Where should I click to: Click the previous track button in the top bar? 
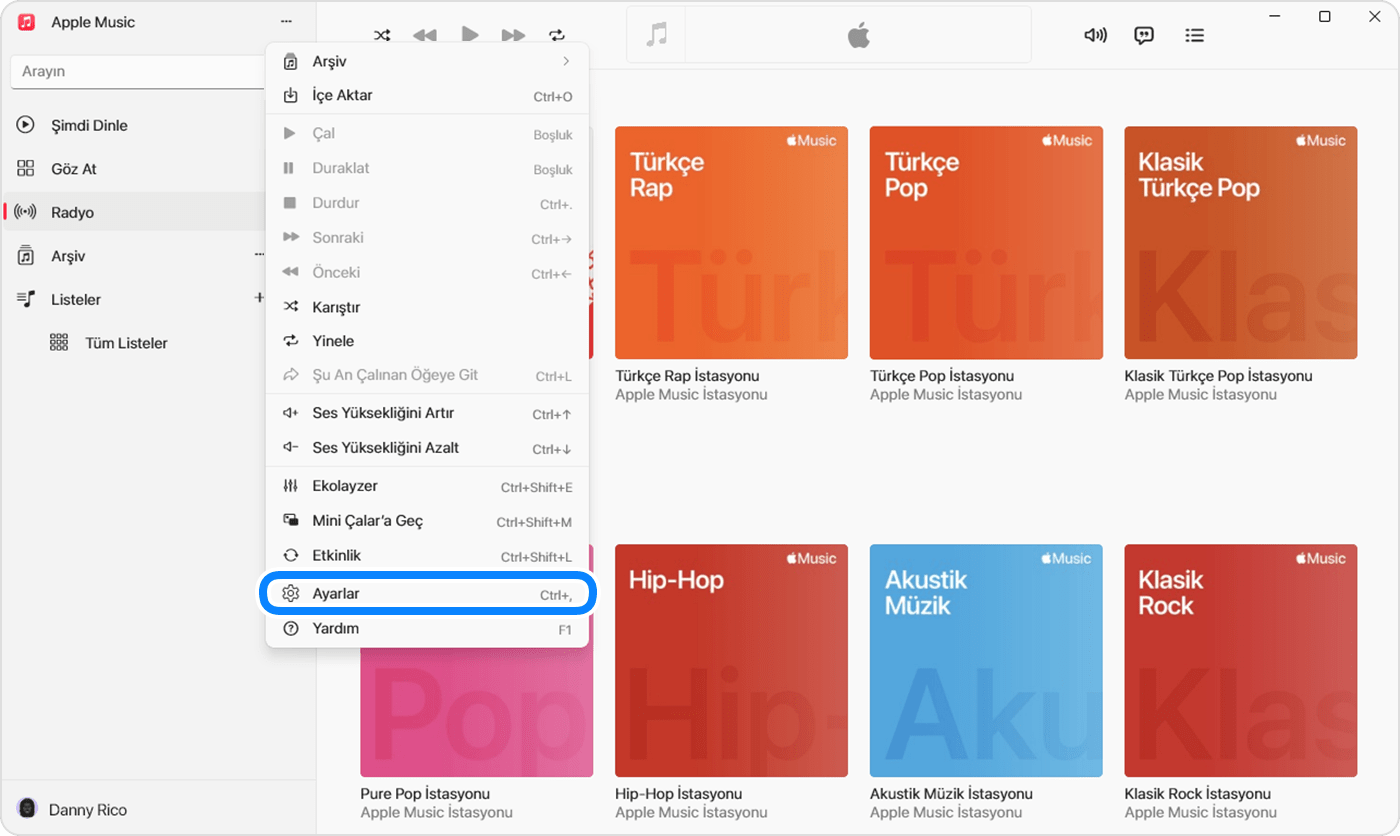(425, 35)
